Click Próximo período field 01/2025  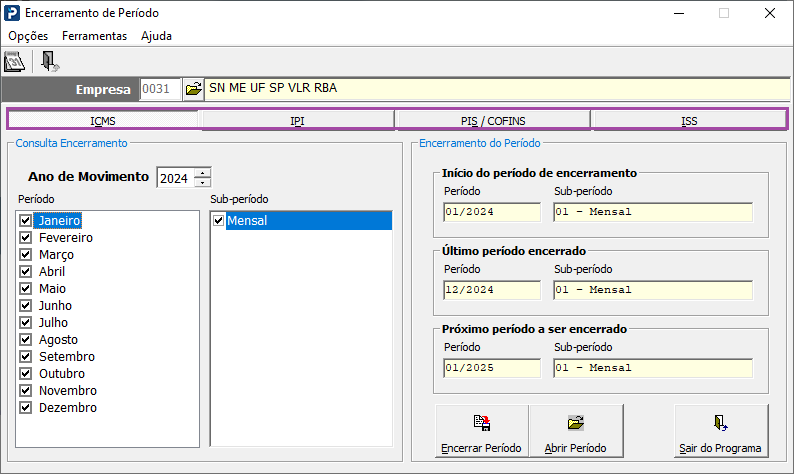492,368
